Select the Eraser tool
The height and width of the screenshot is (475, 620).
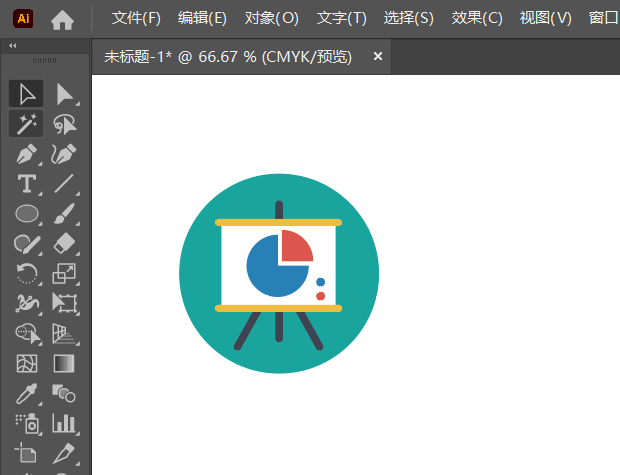click(64, 244)
